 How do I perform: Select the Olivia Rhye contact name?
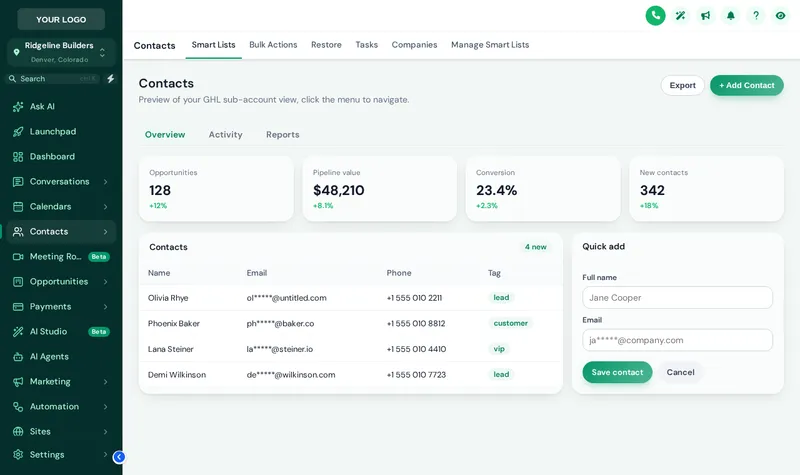[168, 298]
